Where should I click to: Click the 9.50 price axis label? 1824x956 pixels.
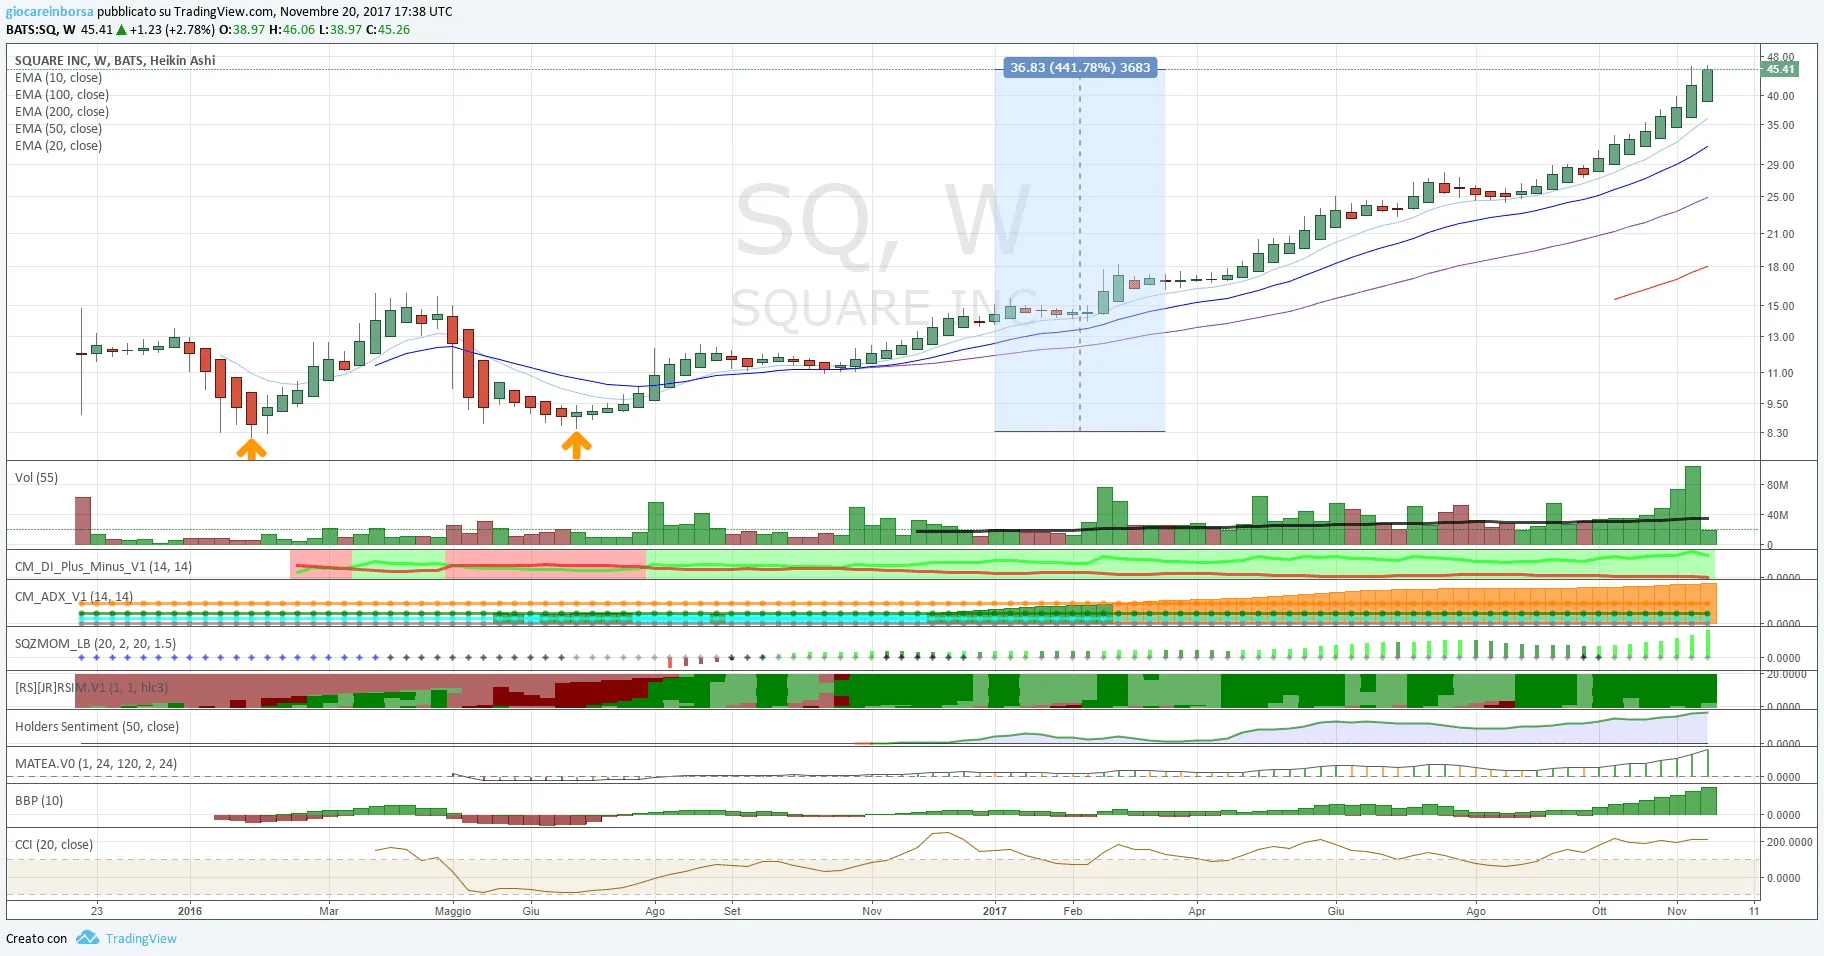click(x=1777, y=405)
